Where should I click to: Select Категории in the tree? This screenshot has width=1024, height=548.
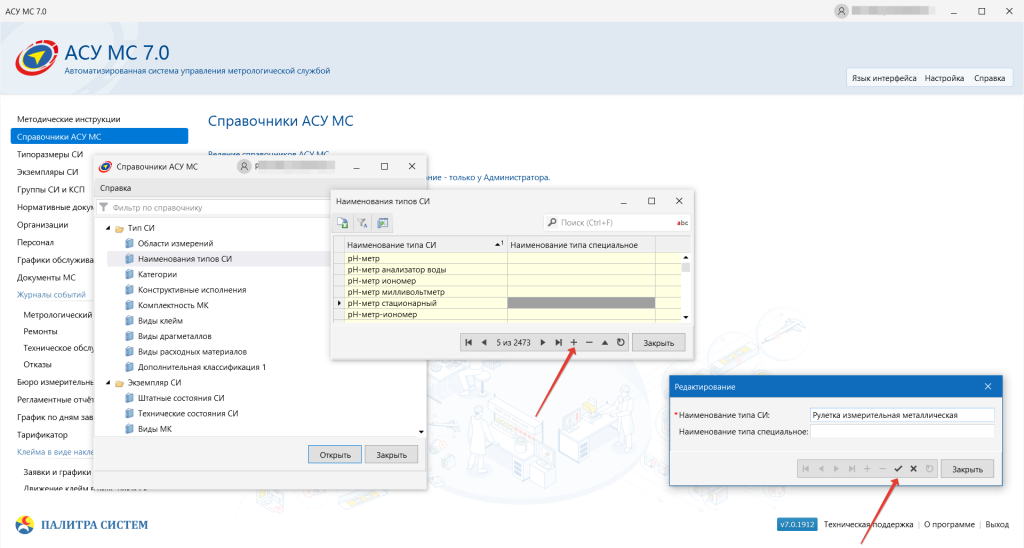click(x=157, y=274)
